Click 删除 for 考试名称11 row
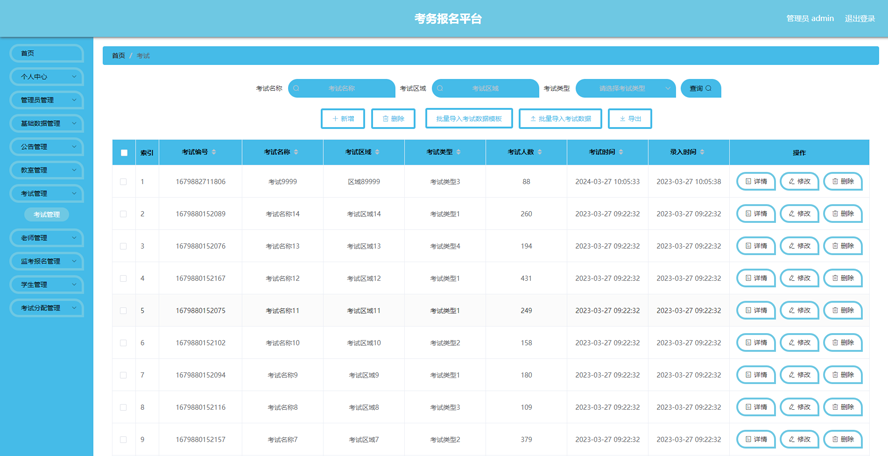 843,311
